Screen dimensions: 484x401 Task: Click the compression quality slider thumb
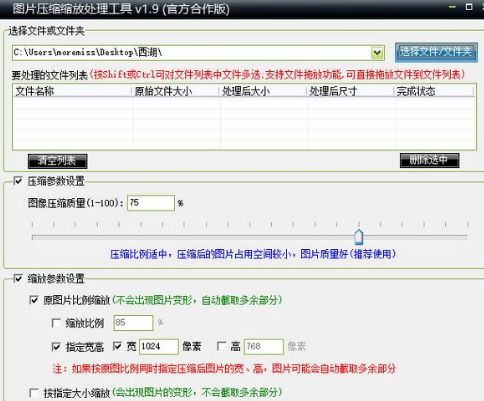pyautogui.click(x=359, y=237)
